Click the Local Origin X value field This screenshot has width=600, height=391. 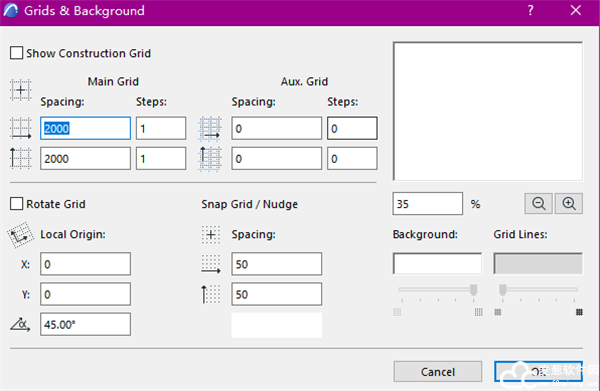pos(85,264)
